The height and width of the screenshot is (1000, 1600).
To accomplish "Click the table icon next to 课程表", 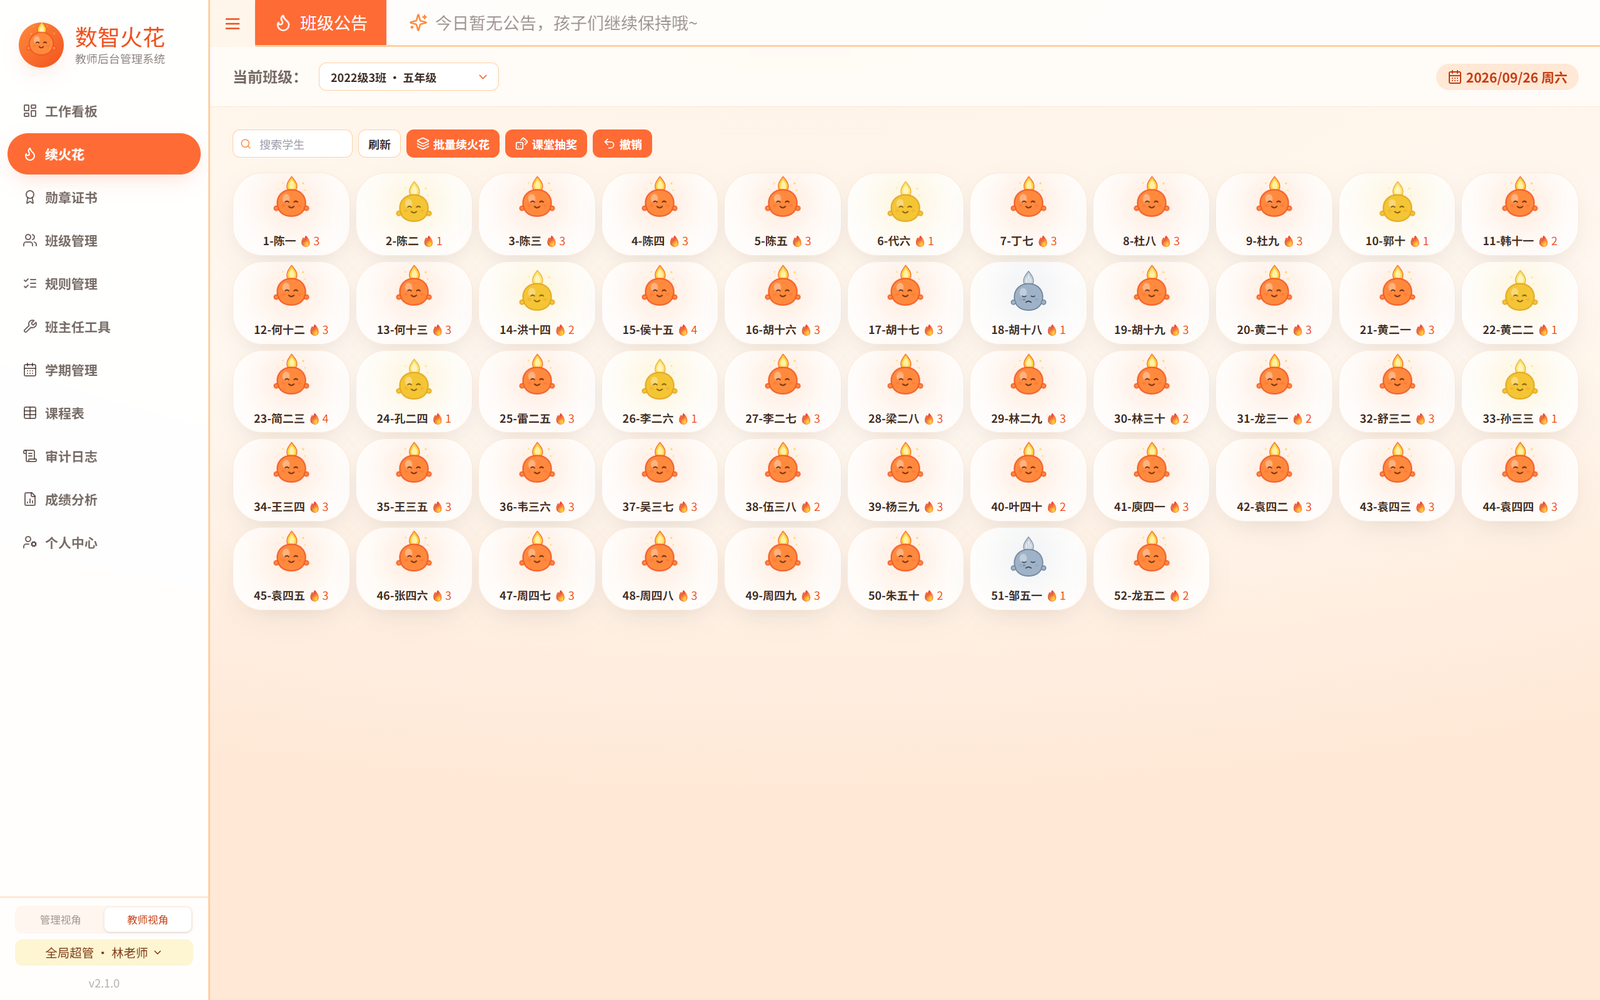I will pos(30,412).
